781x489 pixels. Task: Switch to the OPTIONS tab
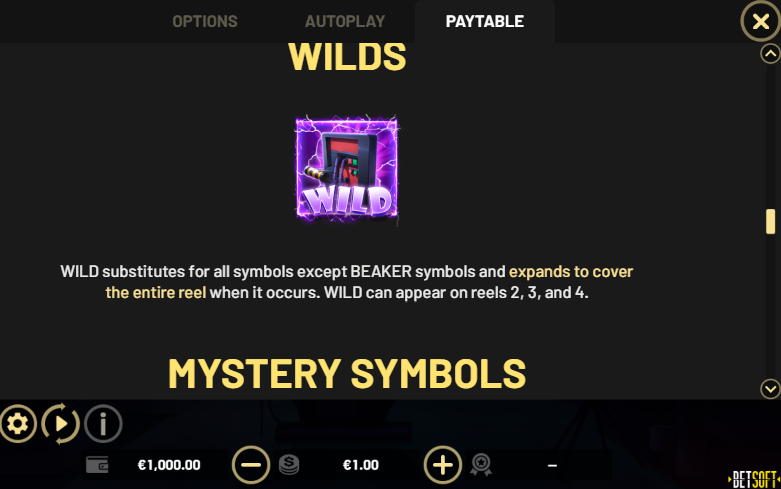pyautogui.click(x=205, y=21)
